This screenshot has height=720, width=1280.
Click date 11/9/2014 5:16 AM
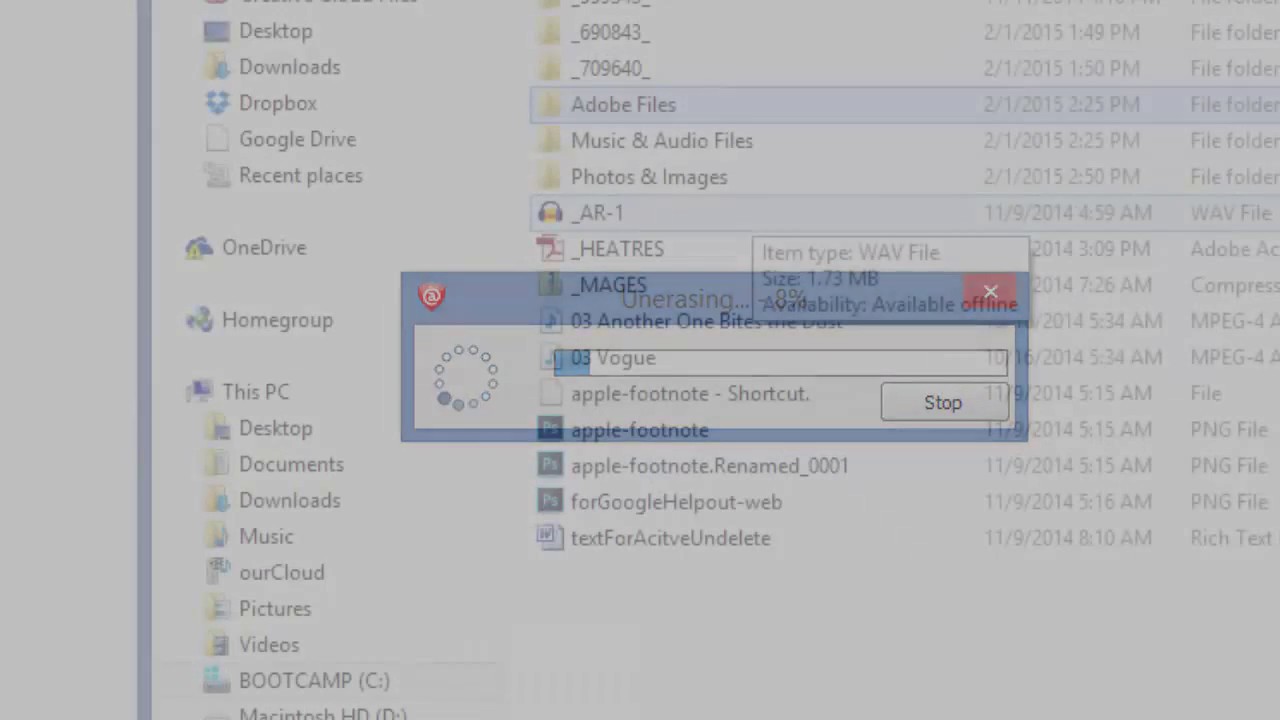click(x=1068, y=502)
